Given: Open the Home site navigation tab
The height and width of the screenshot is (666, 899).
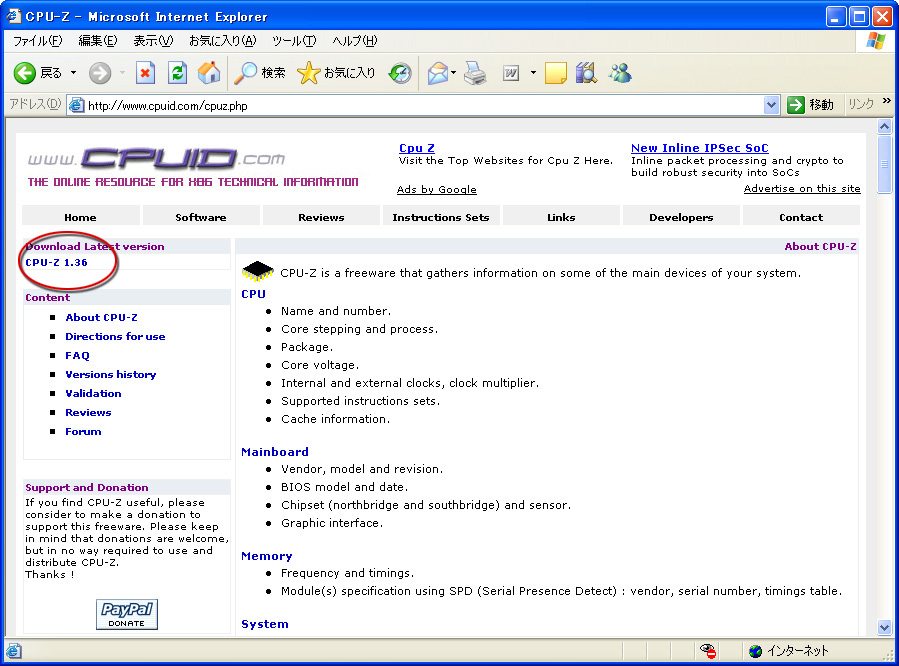Looking at the screenshot, I should (80, 217).
